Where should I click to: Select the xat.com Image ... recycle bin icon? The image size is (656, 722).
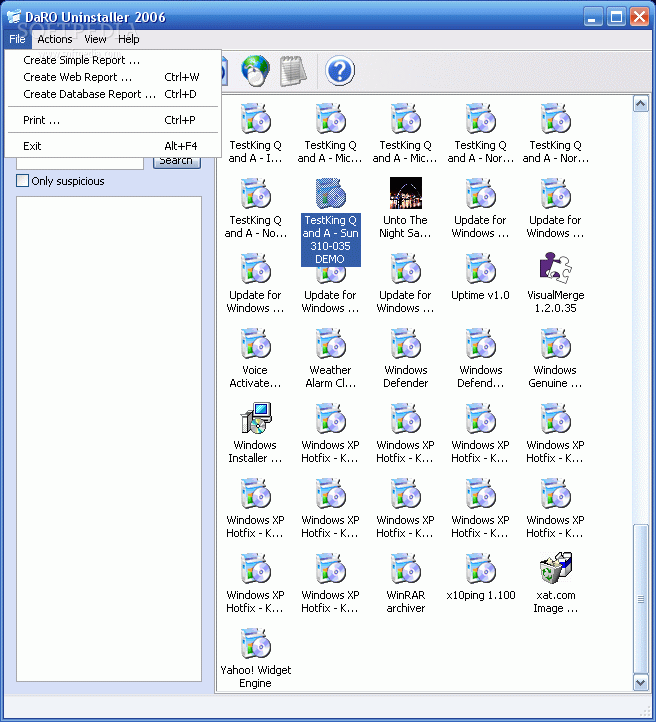[556, 568]
